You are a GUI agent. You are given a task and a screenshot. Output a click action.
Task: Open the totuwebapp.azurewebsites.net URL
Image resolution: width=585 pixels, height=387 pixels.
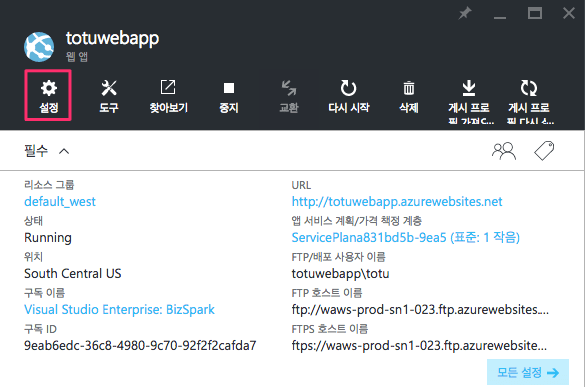pos(397,202)
